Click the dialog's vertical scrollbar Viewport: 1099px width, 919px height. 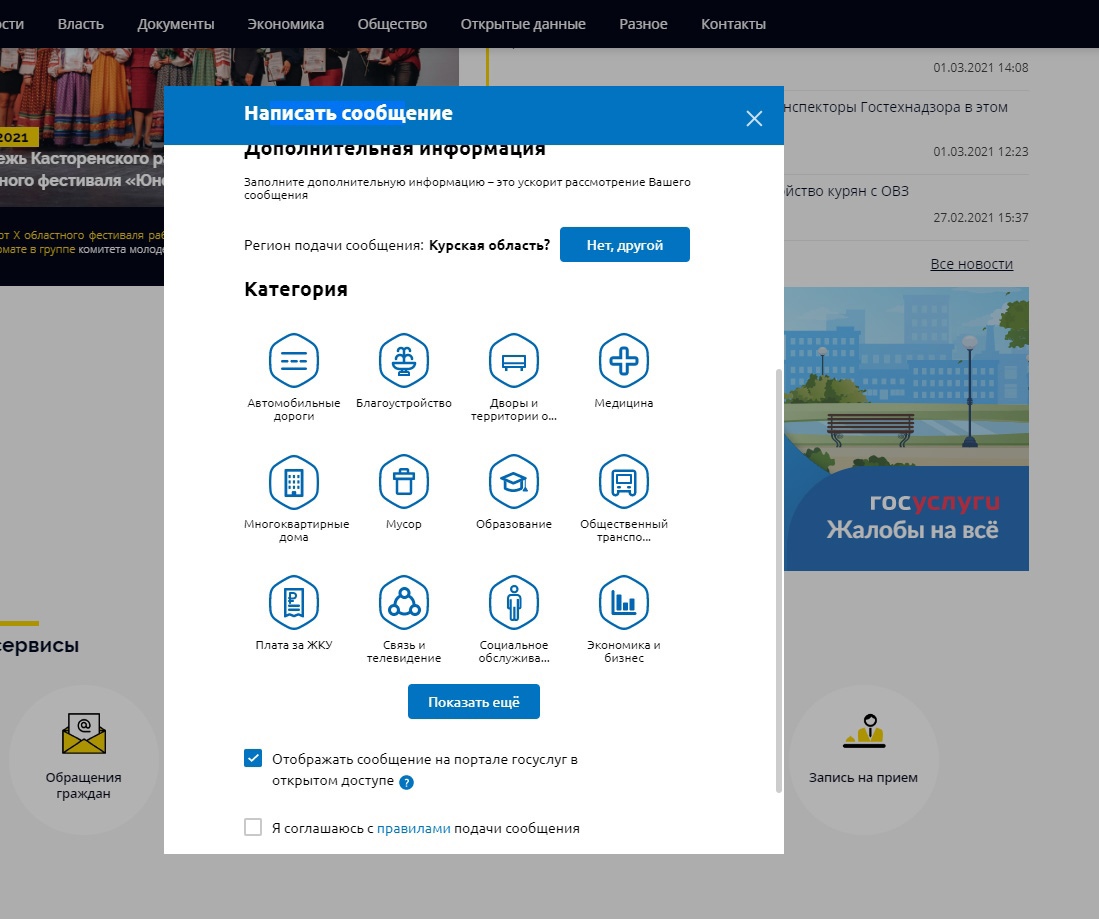point(778,580)
